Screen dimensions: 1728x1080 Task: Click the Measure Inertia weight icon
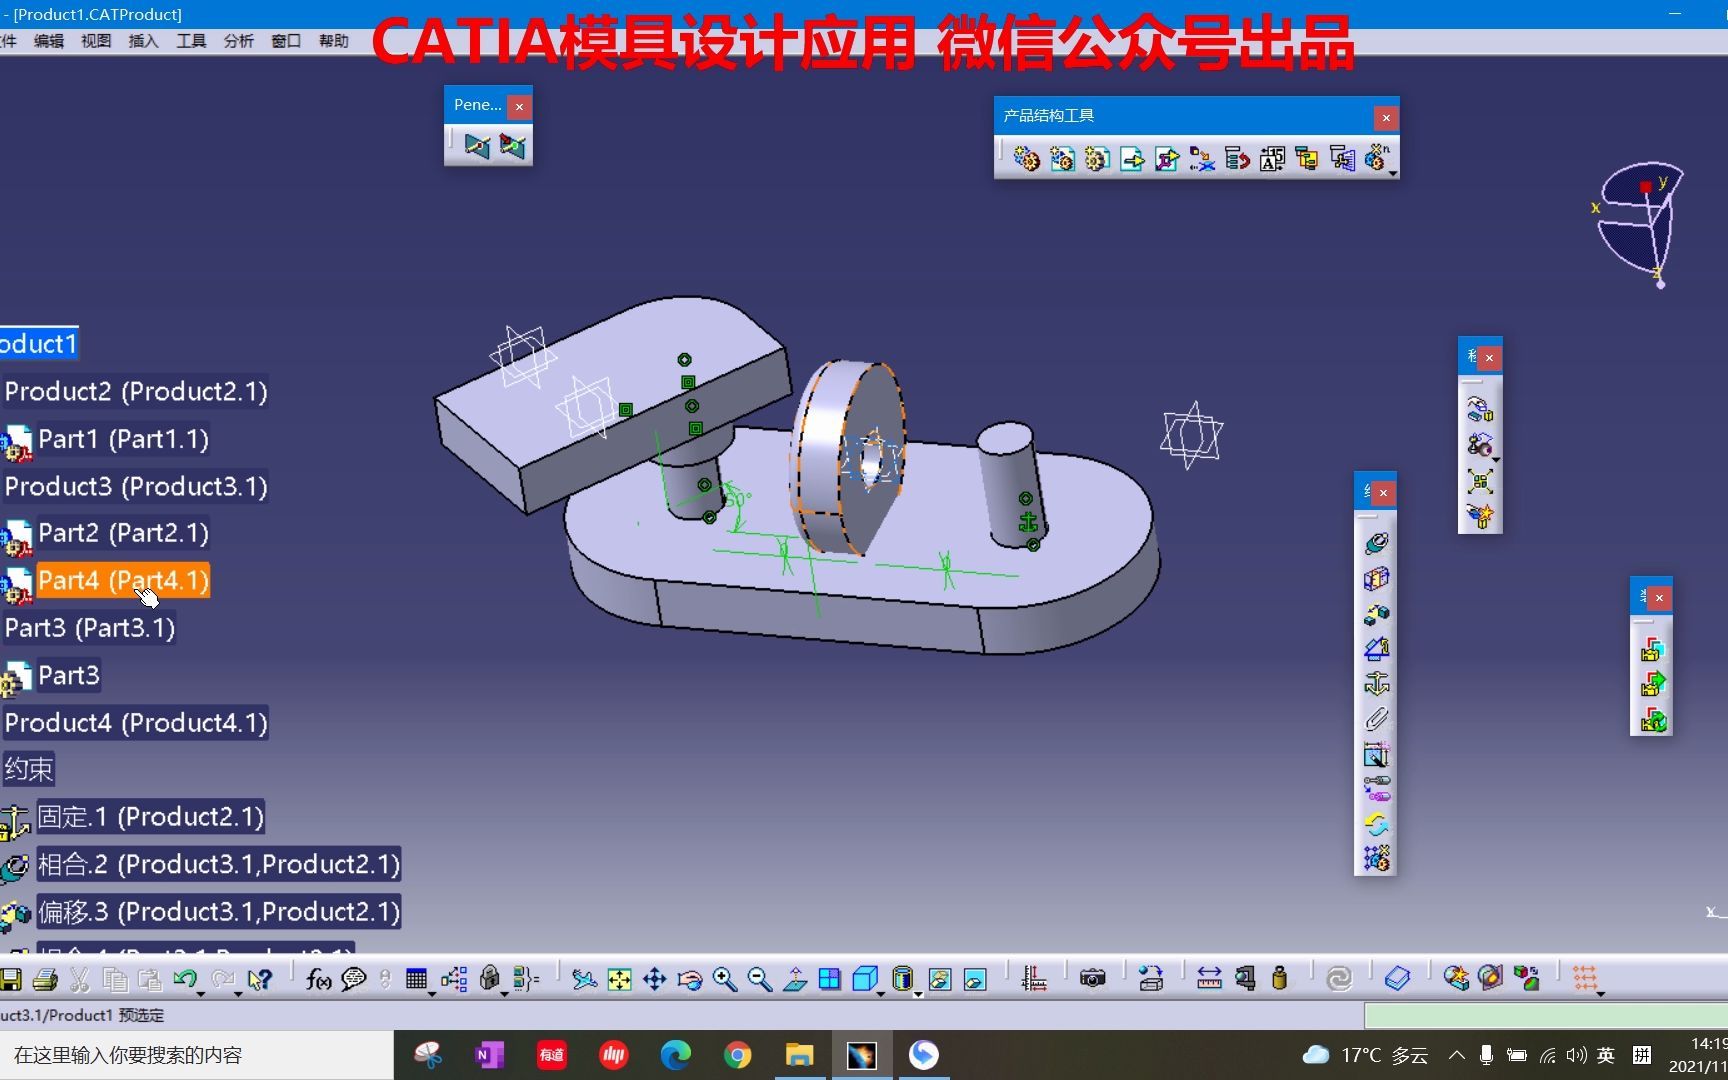point(1279,978)
